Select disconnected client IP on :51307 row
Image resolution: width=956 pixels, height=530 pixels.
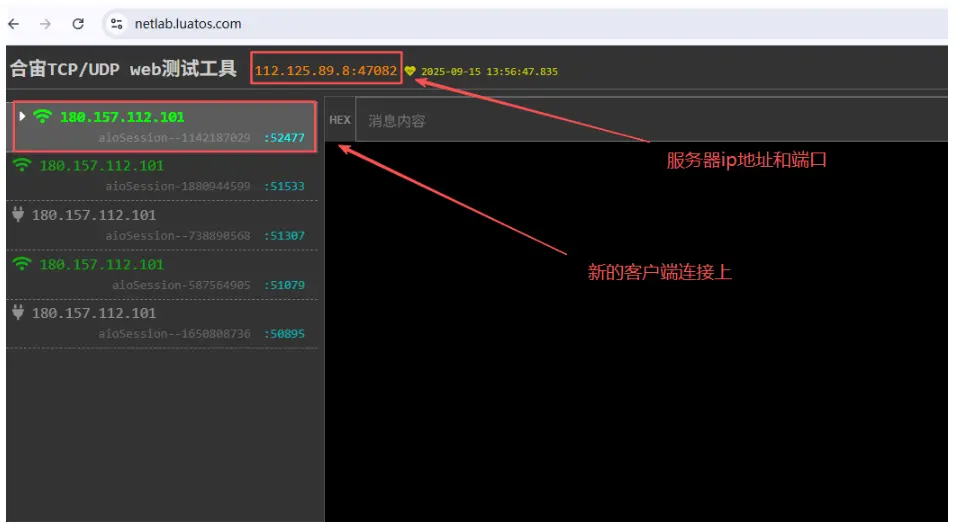(x=94, y=215)
